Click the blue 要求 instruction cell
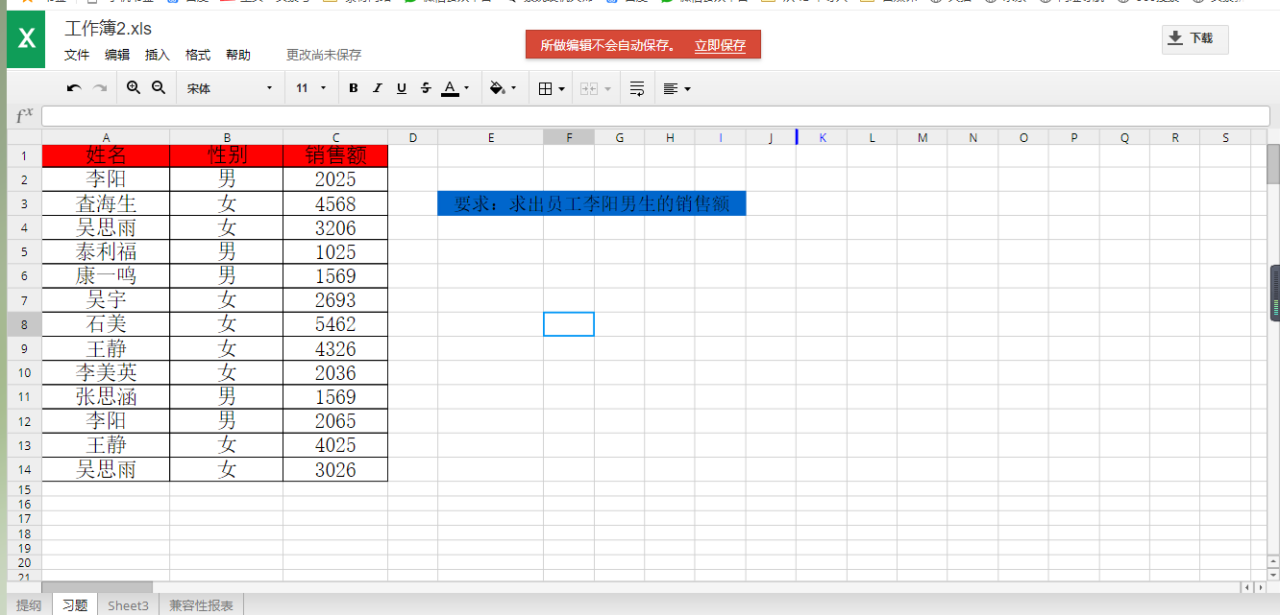The image size is (1280, 615). point(592,203)
